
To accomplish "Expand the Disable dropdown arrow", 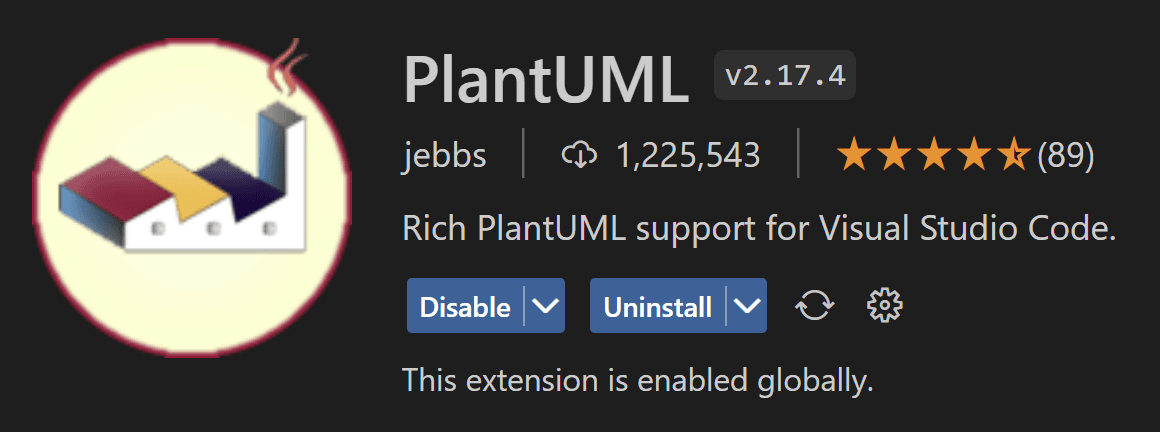I will pyautogui.click(x=545, y=306).
